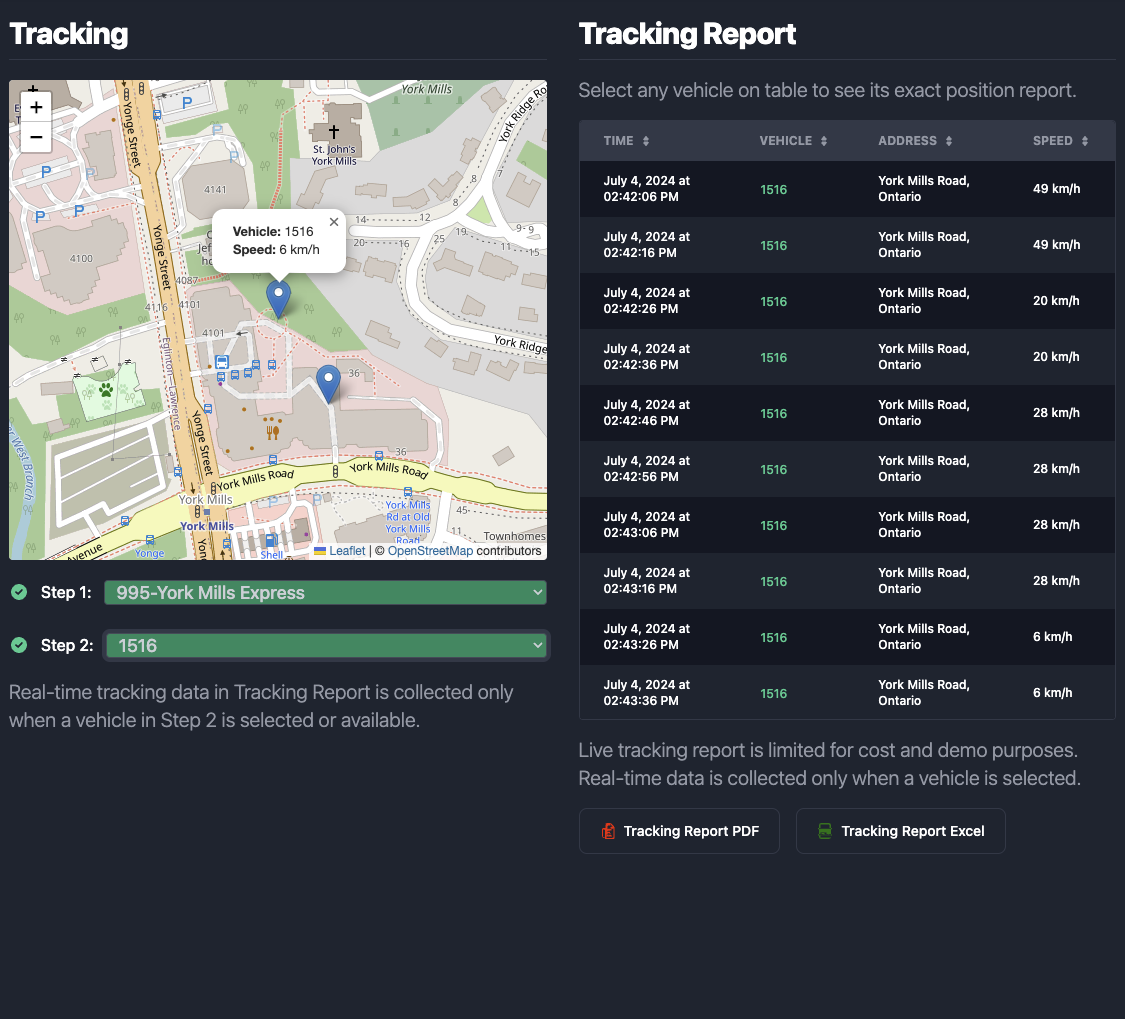Click the 49 km/h speed at 02:42:06 PM
This screenshot has width=1125, height=1019.
click(1056, 189)
